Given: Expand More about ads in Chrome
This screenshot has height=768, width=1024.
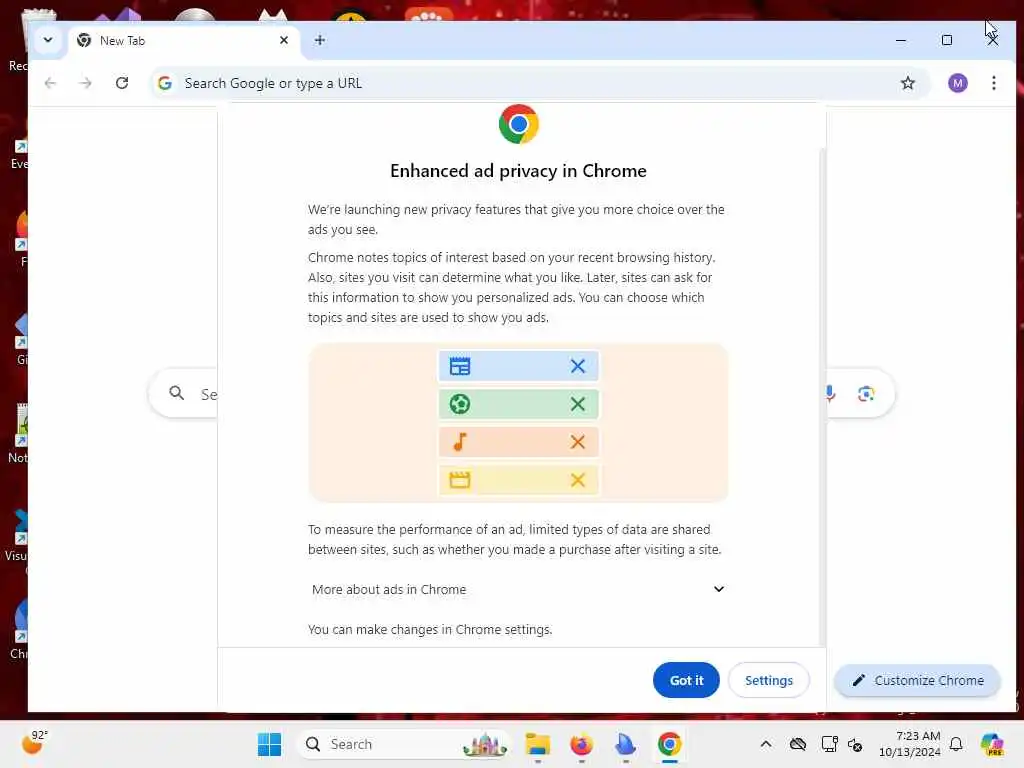Looking at the screenshot, I should 518,589.
